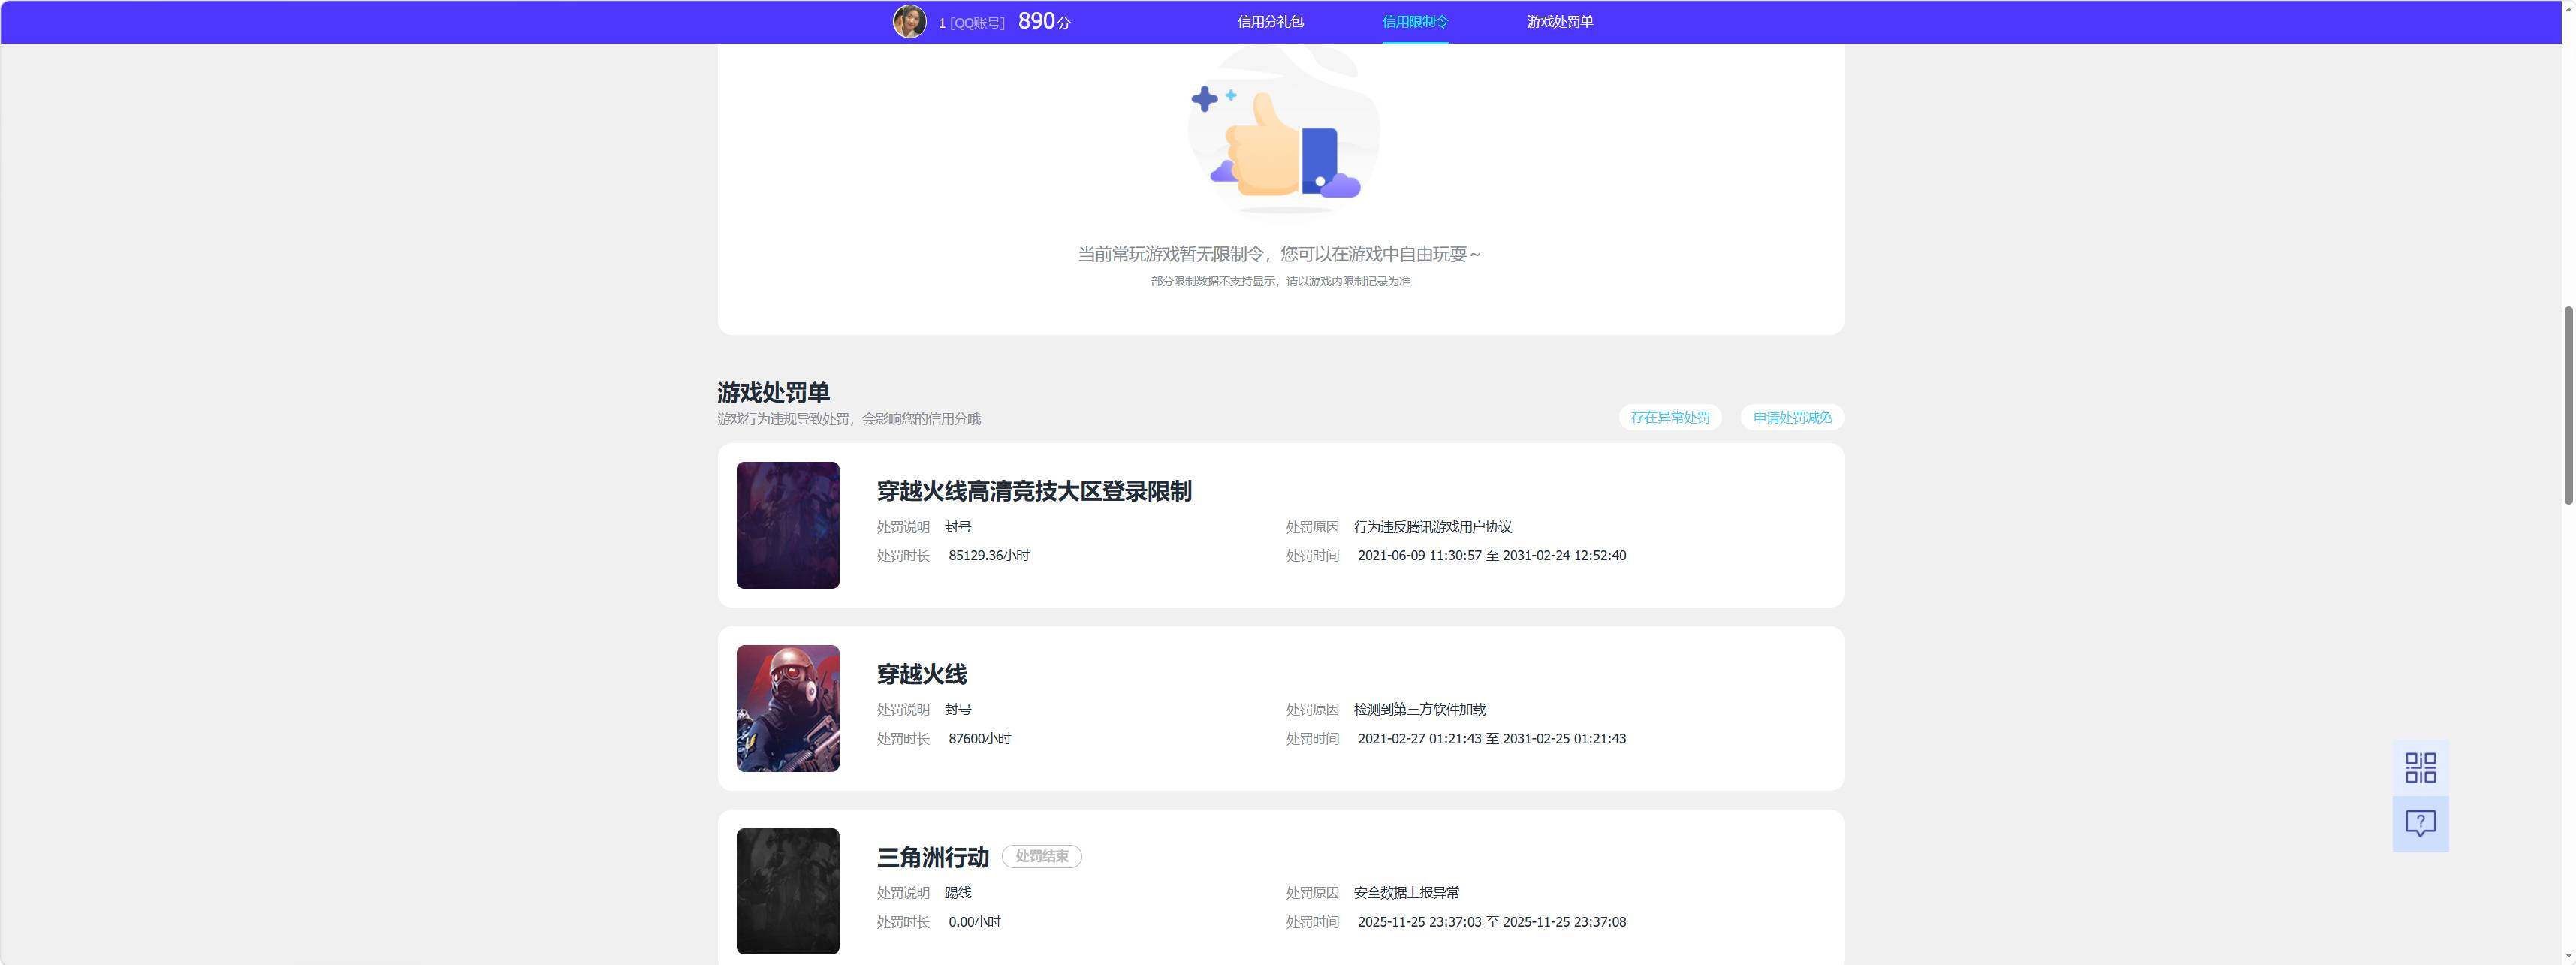Open the 穿越火线高清竞技大区 game thumbnail
The width and height of the screenshot is (2576, 965).
[788, 525]
